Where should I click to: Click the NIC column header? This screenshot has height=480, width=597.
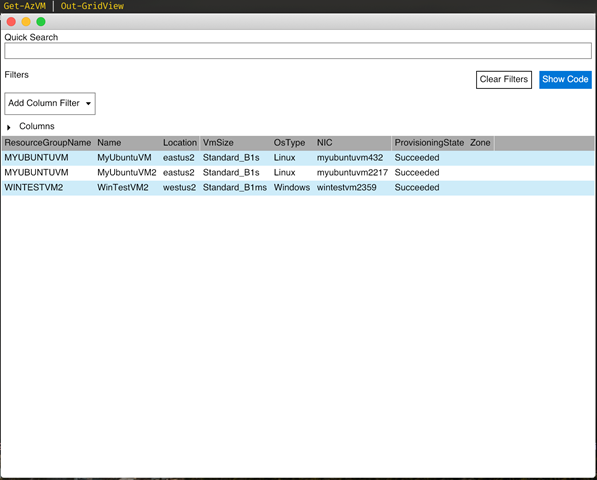tap(324, 143)
